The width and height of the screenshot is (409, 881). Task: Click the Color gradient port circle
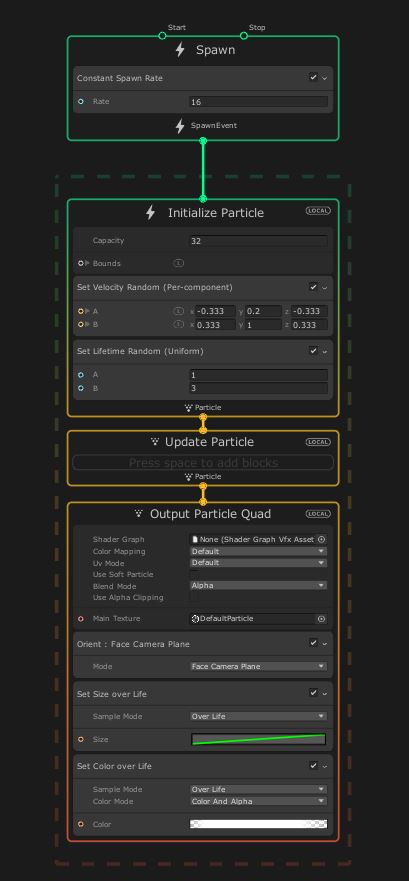[81, 824]
